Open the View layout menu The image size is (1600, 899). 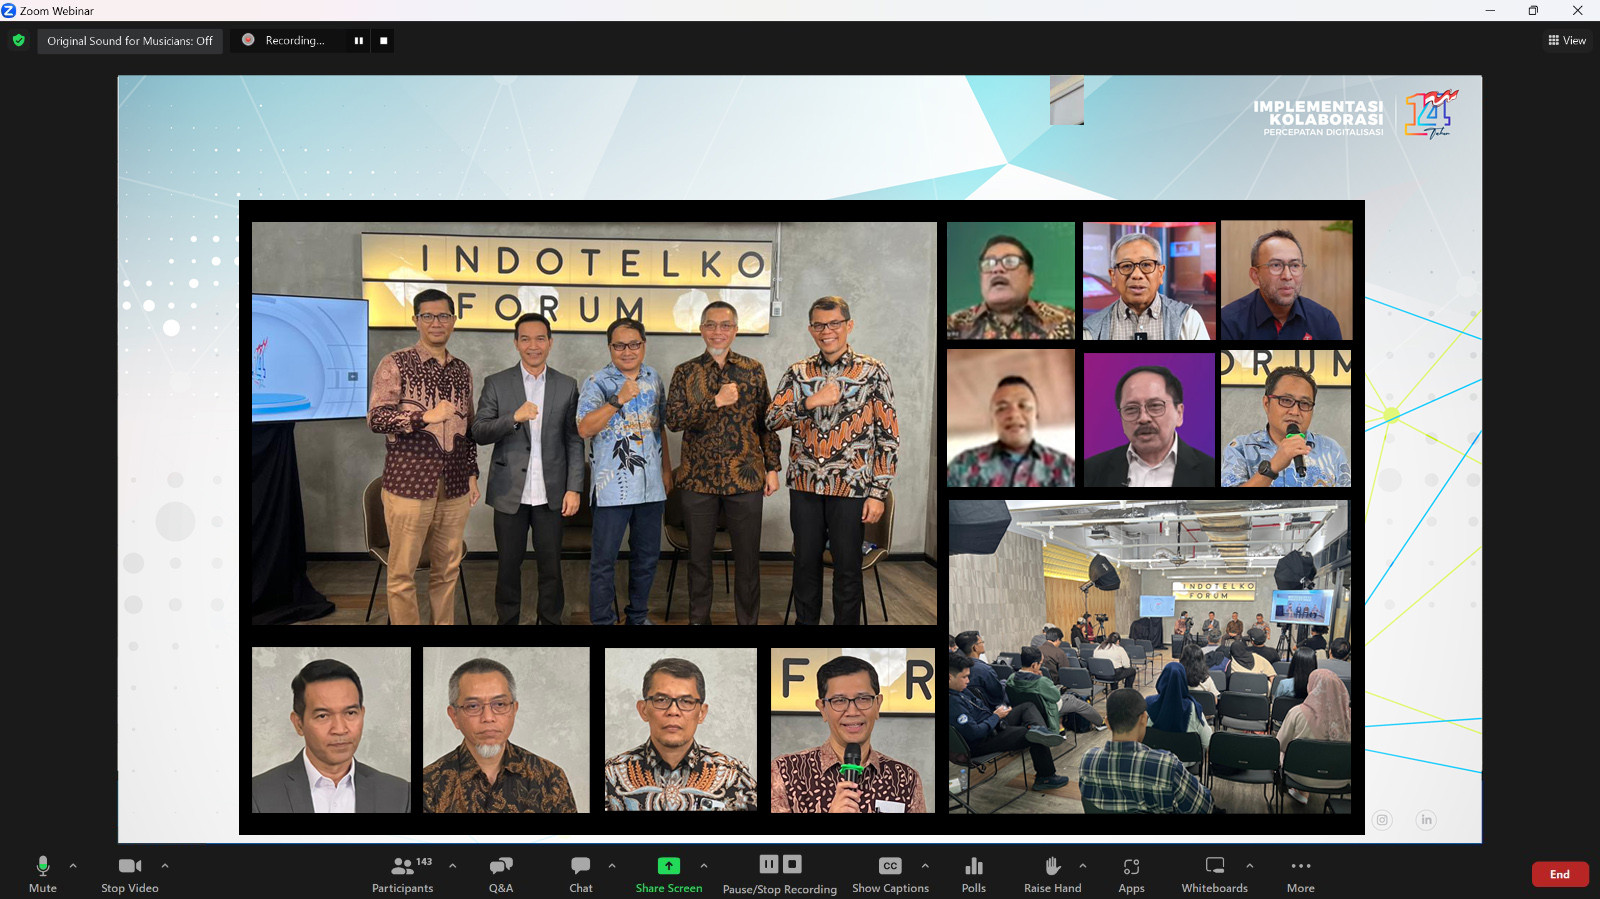point(1567,41)
